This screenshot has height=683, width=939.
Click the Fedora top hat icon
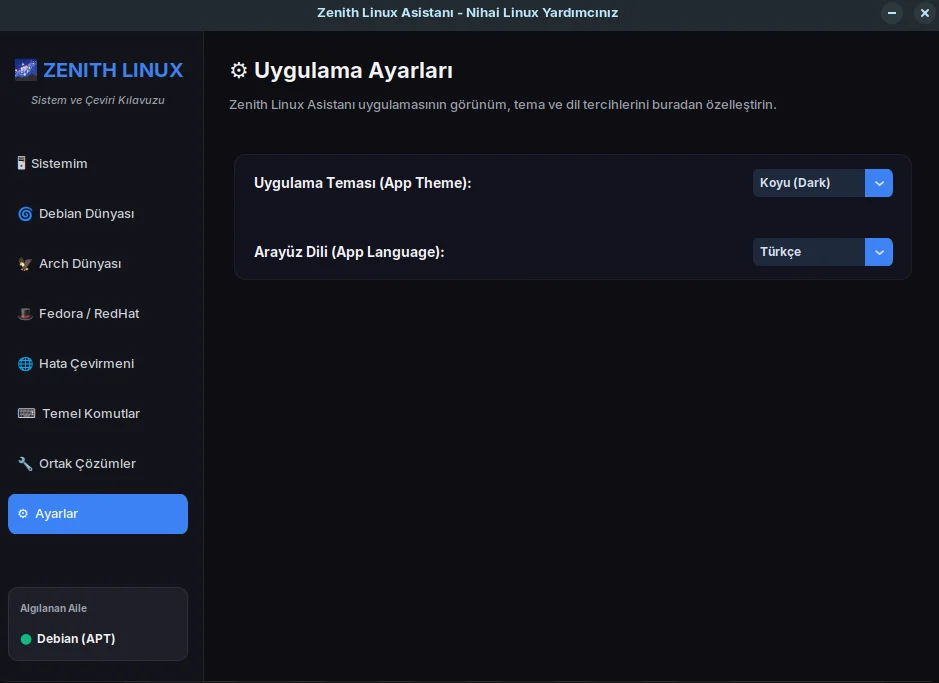coord(25,314)
